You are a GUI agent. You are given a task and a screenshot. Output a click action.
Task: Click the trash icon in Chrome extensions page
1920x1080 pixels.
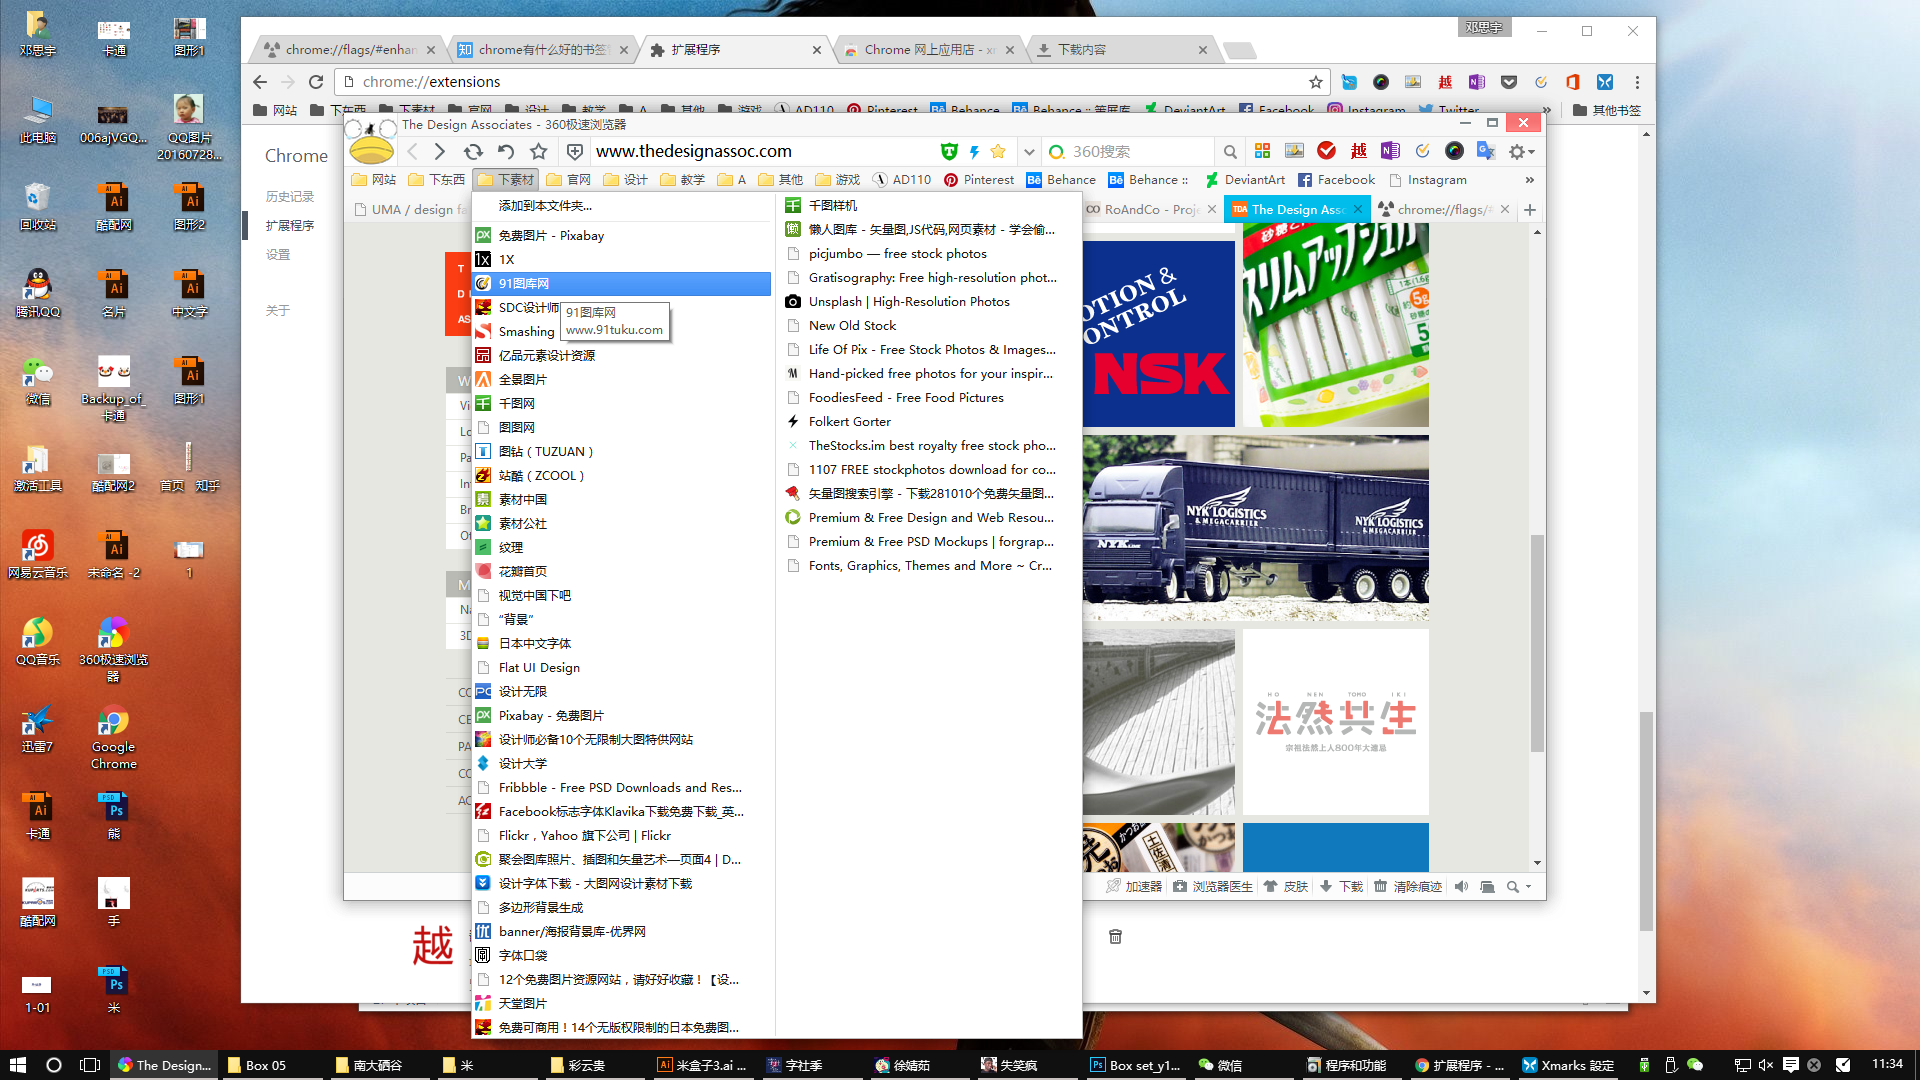pos(1115,937)
